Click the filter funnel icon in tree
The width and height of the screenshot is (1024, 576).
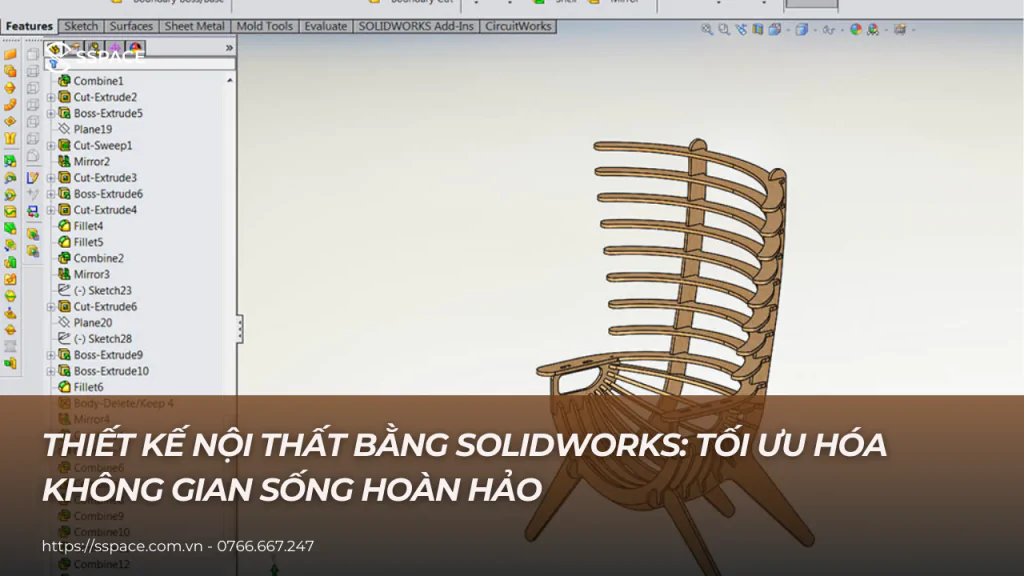pos(54,64)
